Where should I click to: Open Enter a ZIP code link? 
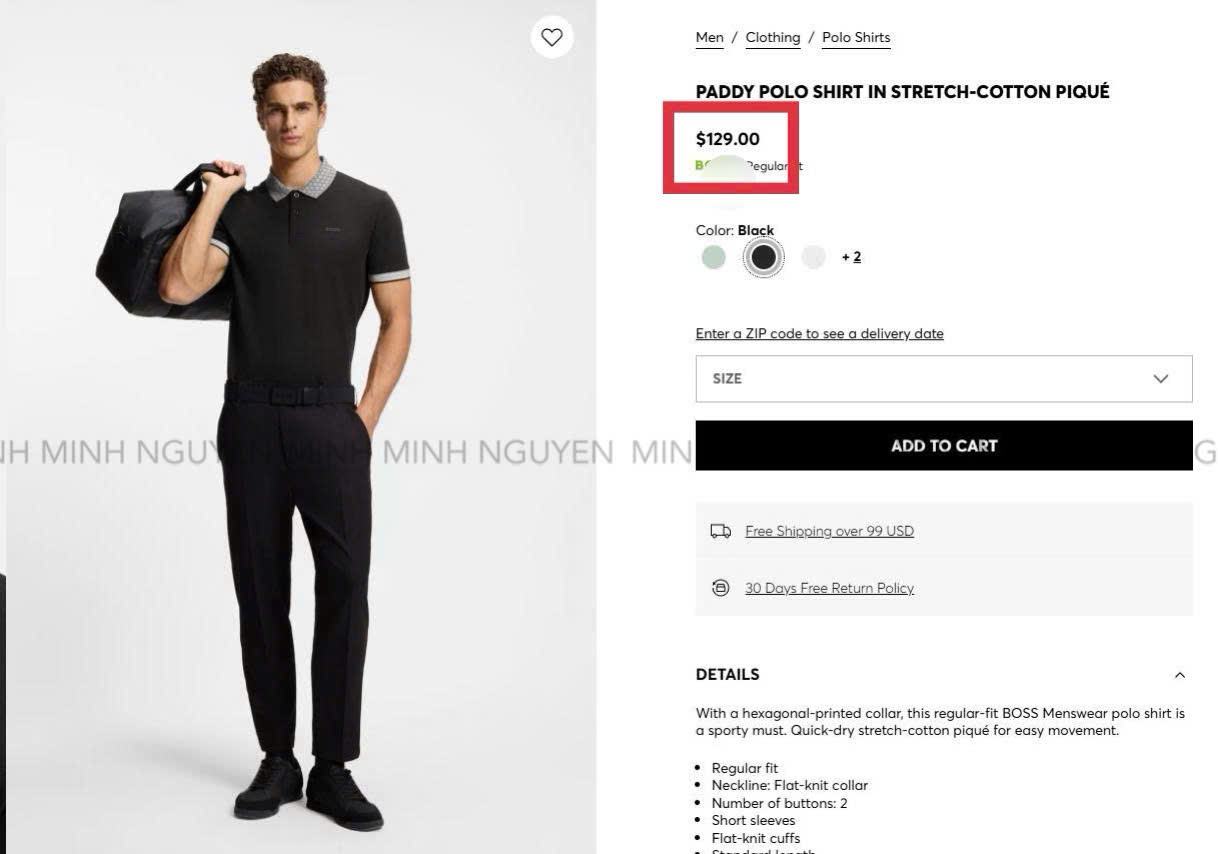[x=819, y=334]
